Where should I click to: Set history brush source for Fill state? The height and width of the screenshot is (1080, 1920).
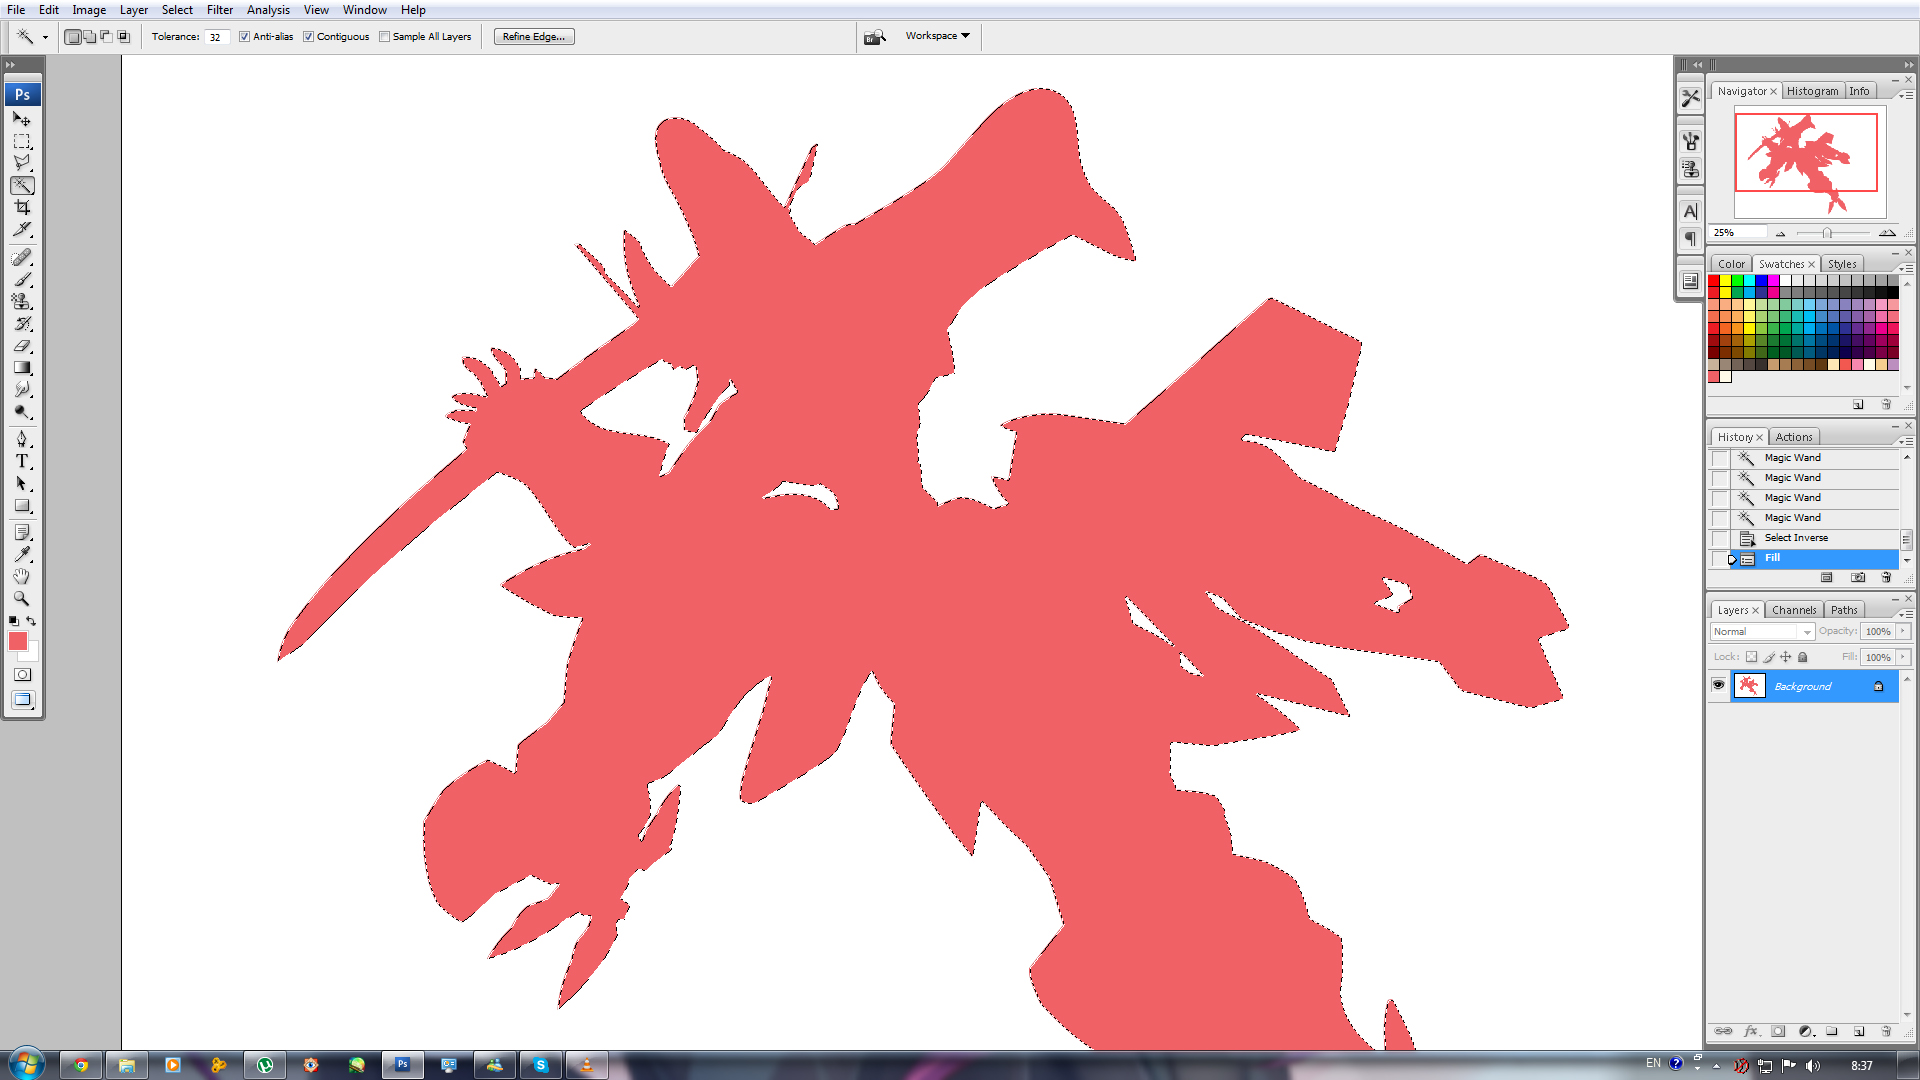coord(1719,558)
